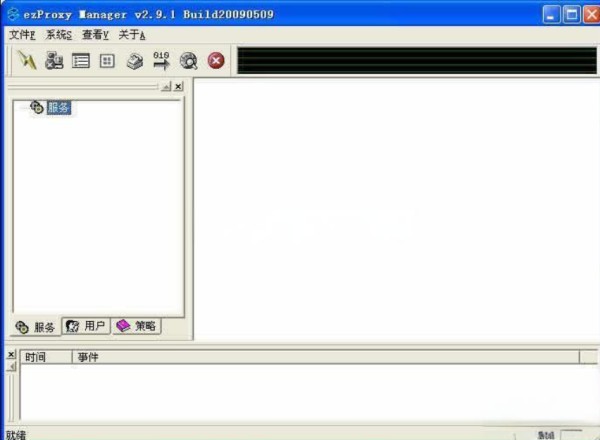Sort log by 时间 column header

click(x=46, y=356)
